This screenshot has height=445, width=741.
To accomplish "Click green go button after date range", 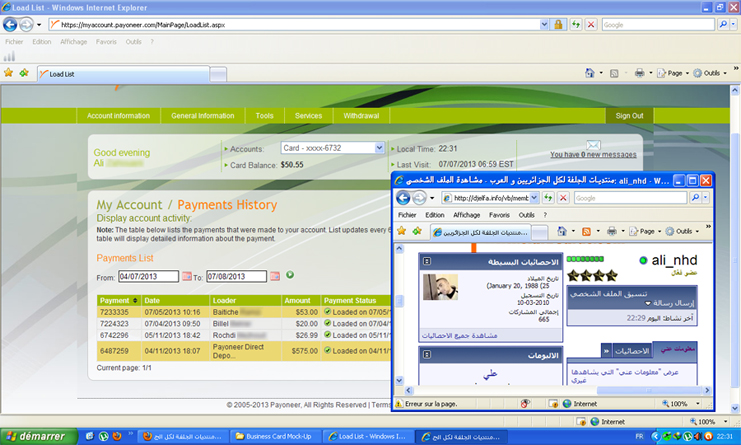I will 290,275.
